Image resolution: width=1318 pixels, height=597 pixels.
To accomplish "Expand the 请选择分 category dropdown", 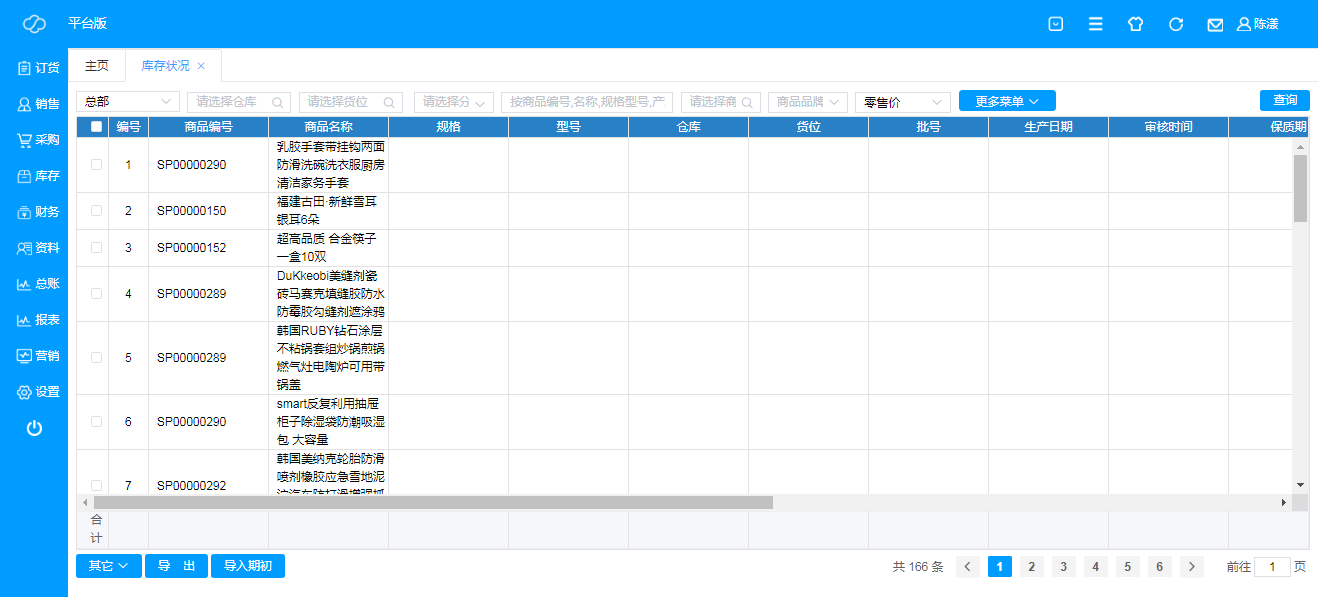I will 454,102.
